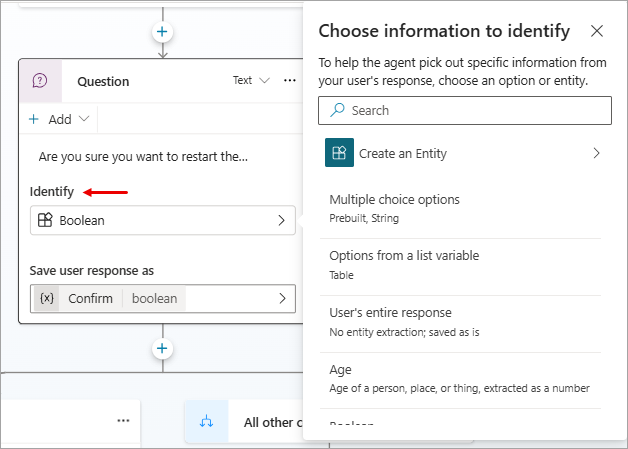The height and width of the screenshot is (449, 628).
Task: Open the Add dropdown in Question node
Action: click(59, 119)
